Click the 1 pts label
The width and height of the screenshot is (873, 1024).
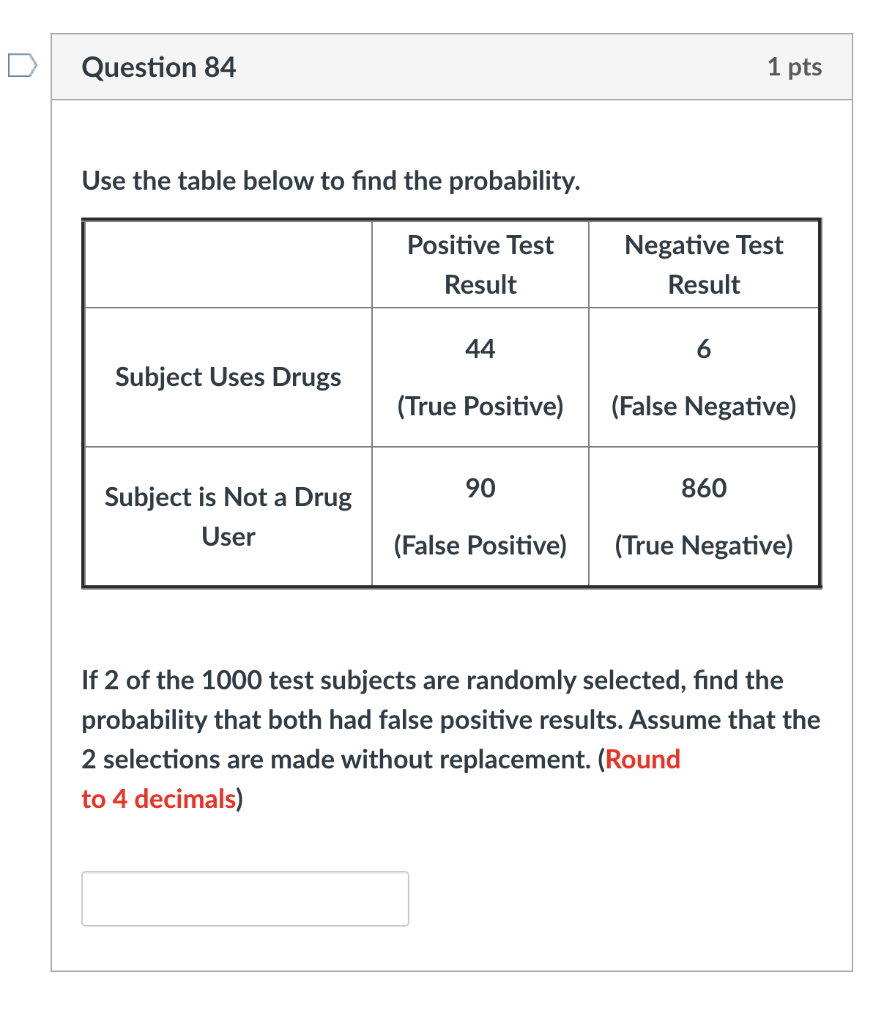pyautogui.click(x=794, y=67)
